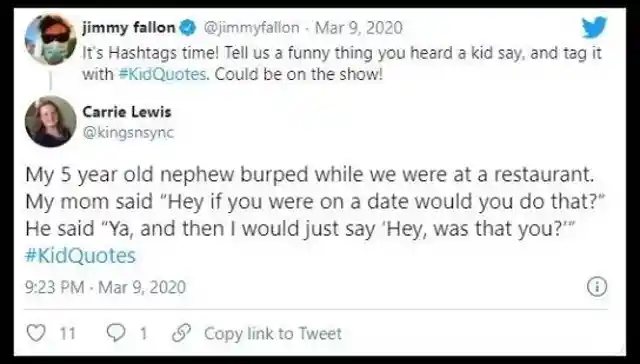
Task: Click the jimmy fallon display name
Action: pos(129,28)
